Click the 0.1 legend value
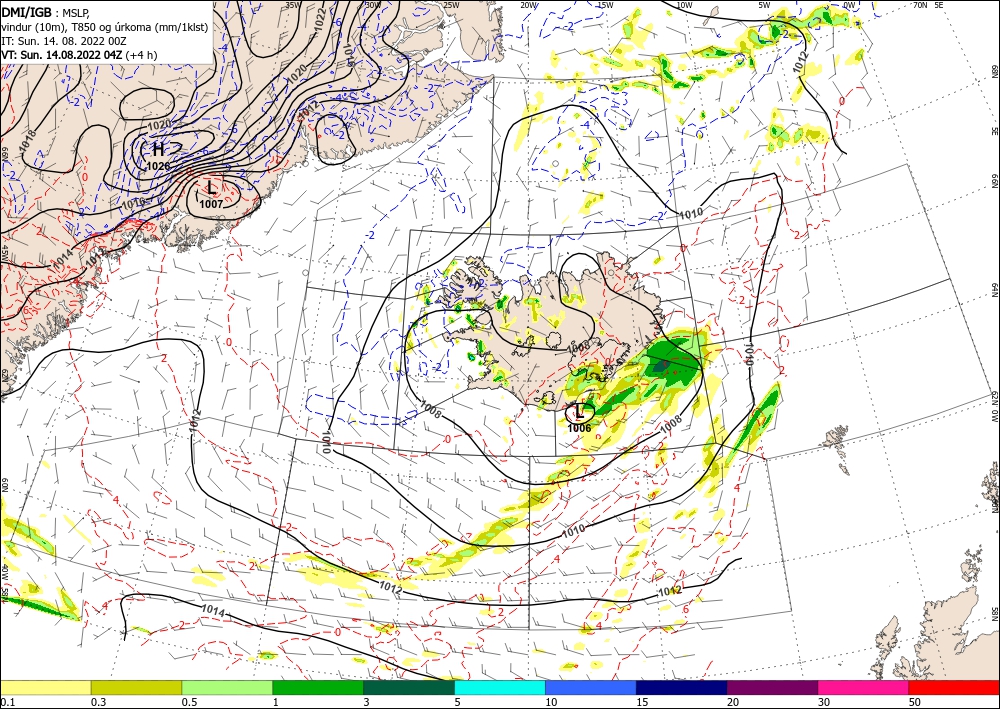1000x709 pixels. coord(6,702)
